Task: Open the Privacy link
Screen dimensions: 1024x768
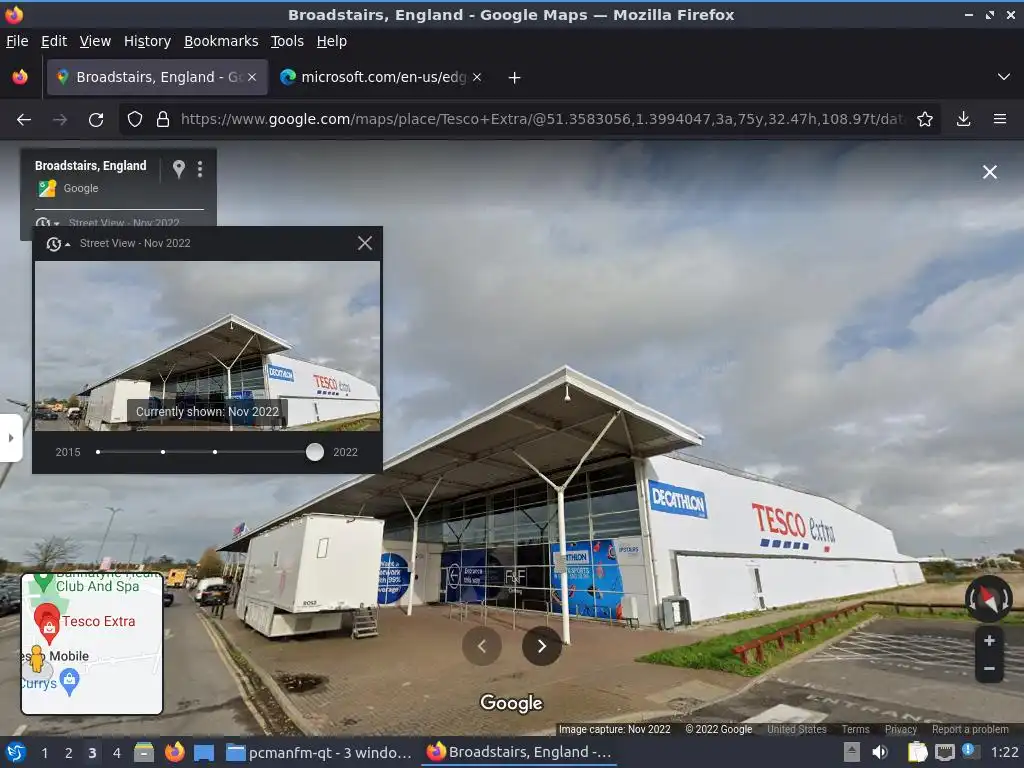Action: tap(901, 729)
